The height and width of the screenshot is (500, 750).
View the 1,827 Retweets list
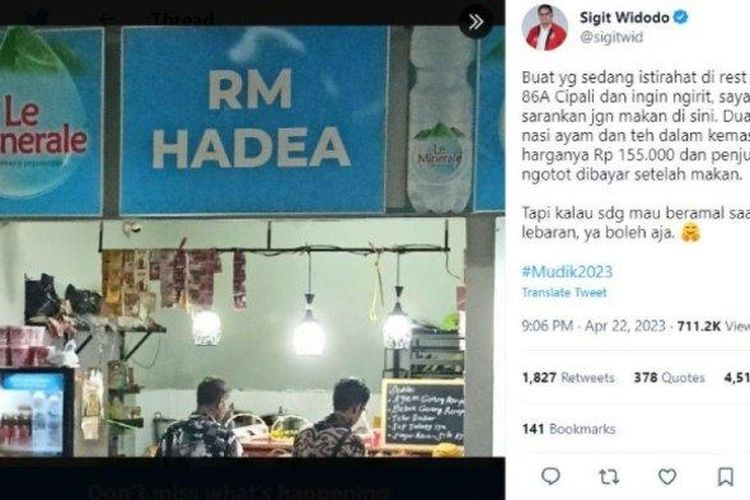[568, 378]
